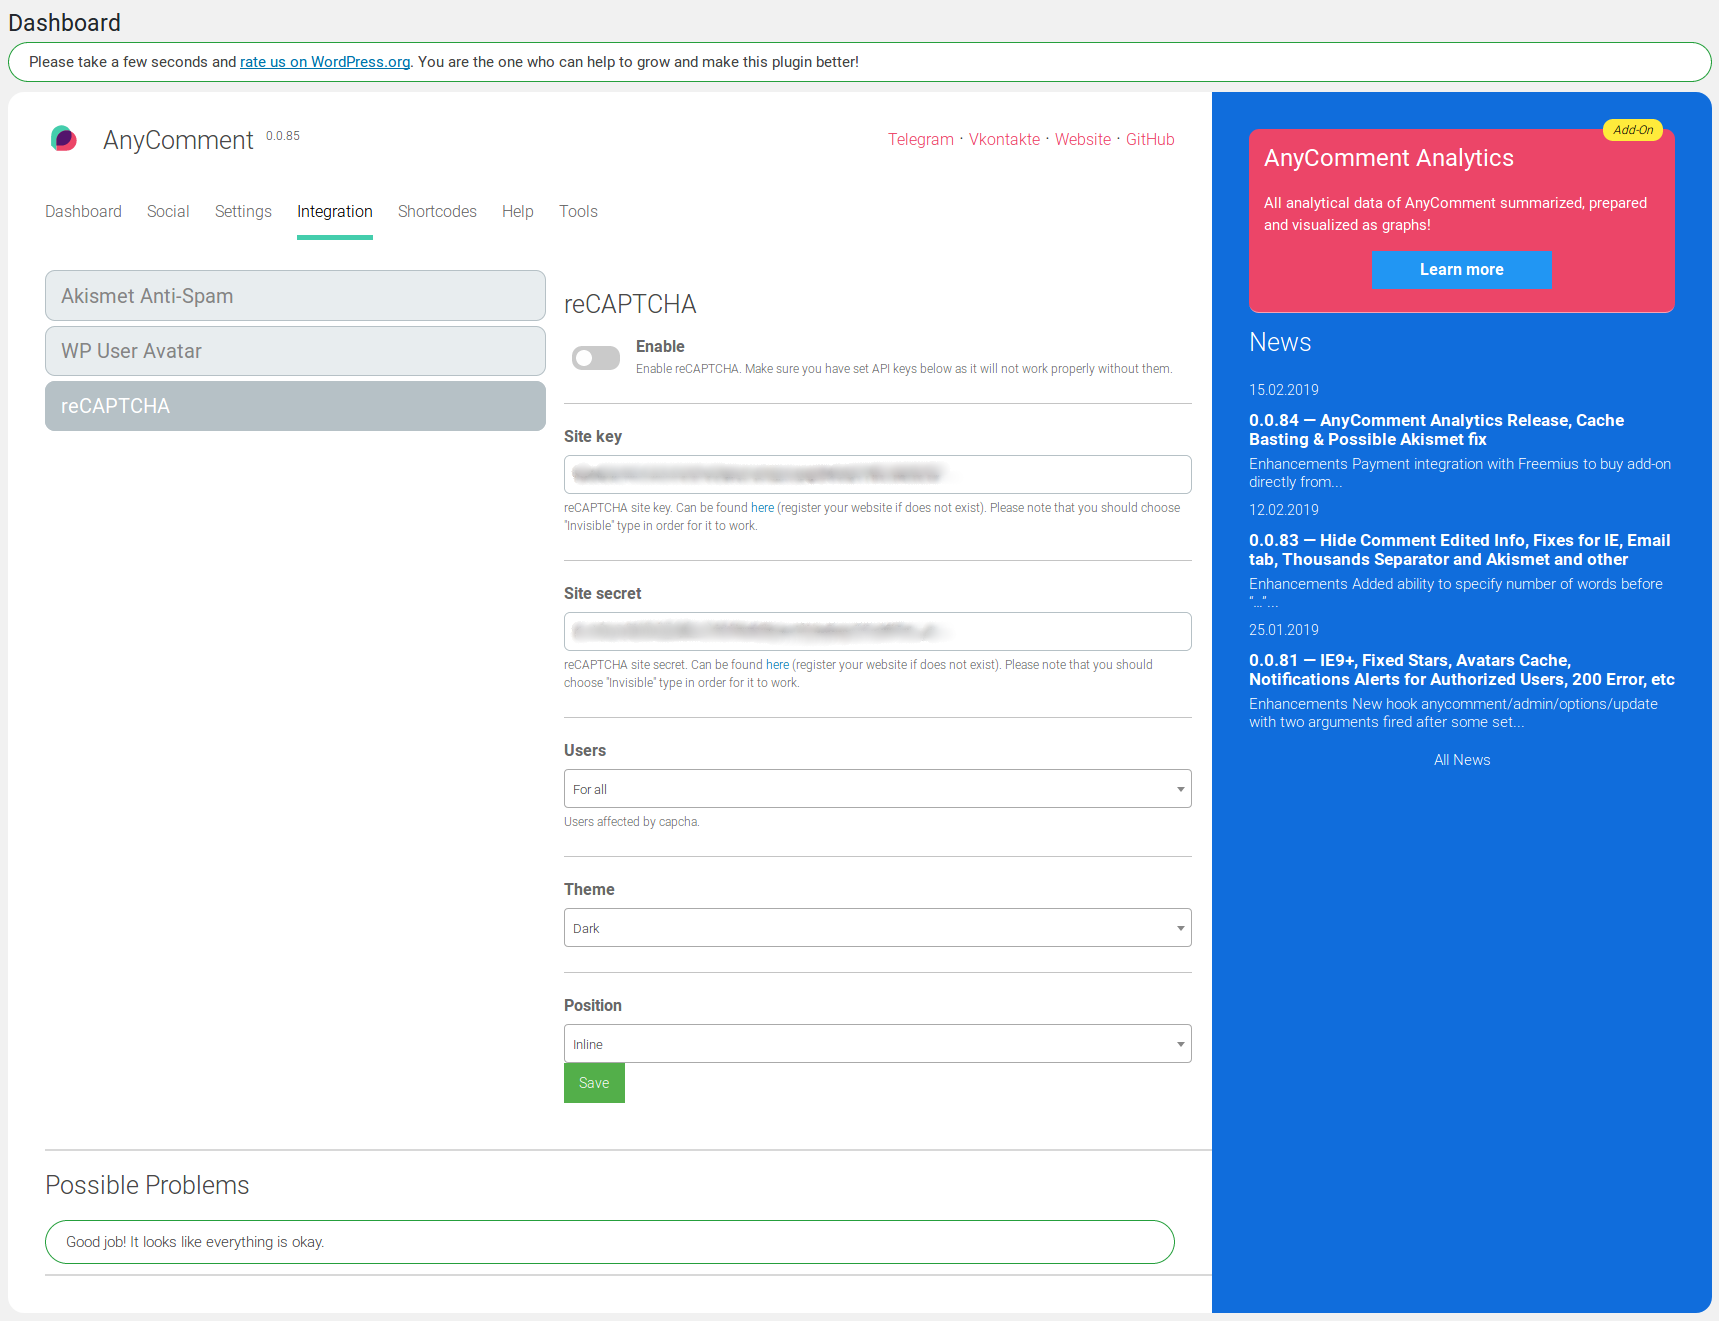The height and width of the screenshot is (1321, 1719).
Task: Open the Position dropdown set to Inline
Action: pos(877,1044)
